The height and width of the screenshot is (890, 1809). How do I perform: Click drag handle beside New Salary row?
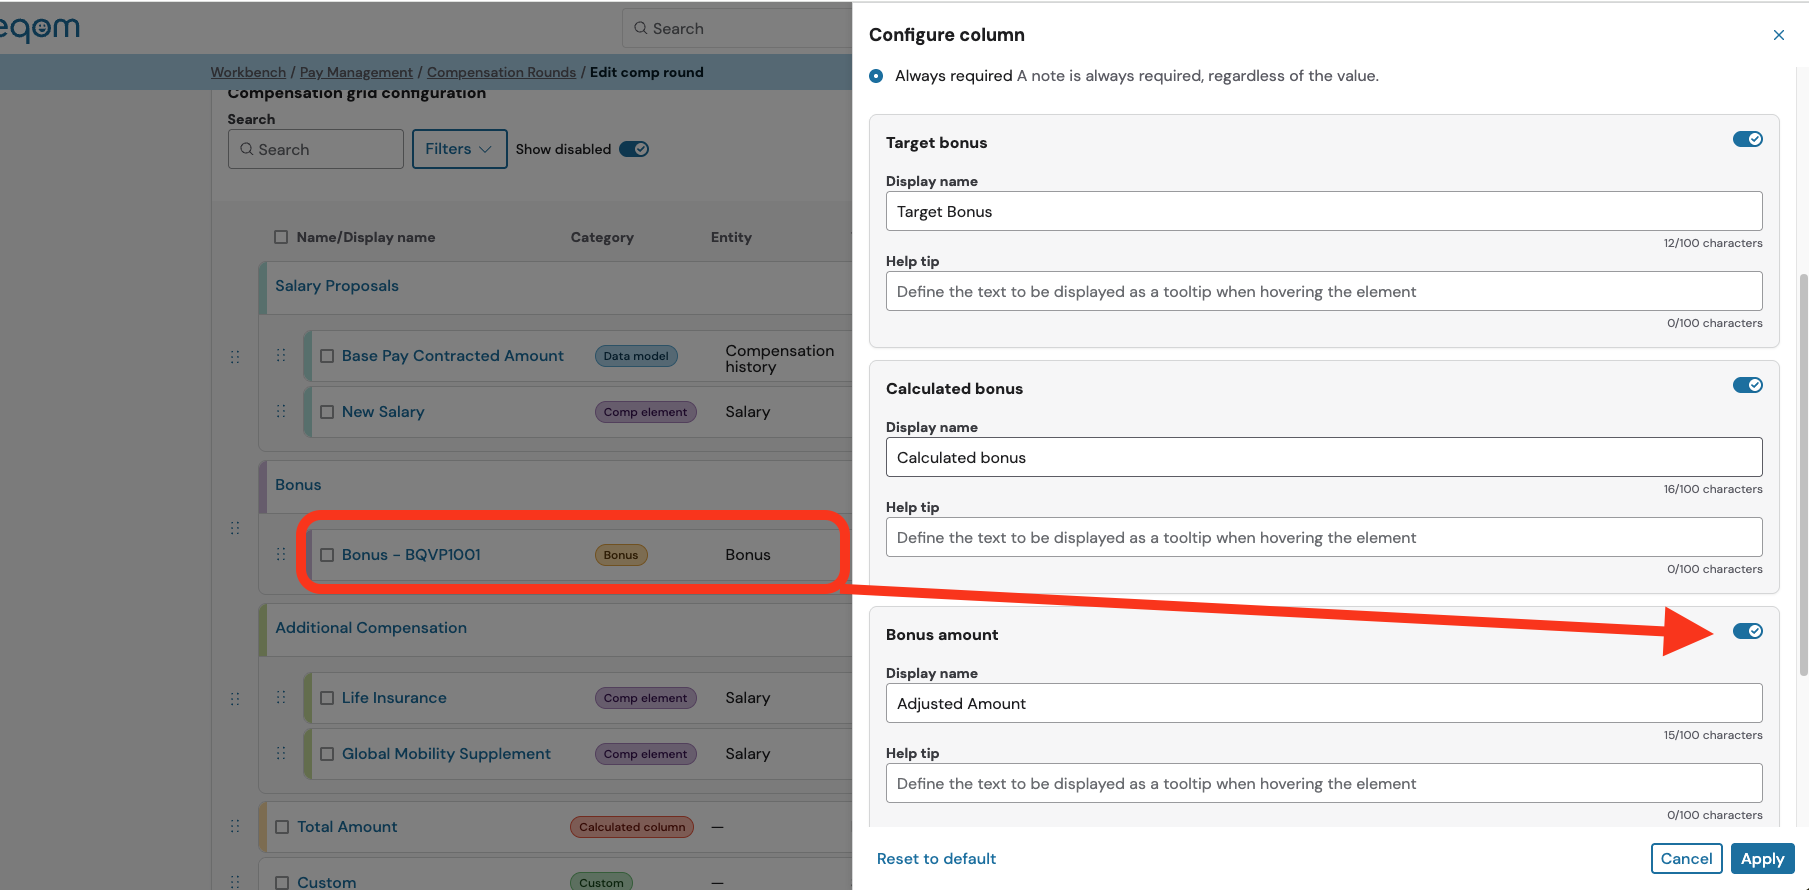[x=281, y=412]
